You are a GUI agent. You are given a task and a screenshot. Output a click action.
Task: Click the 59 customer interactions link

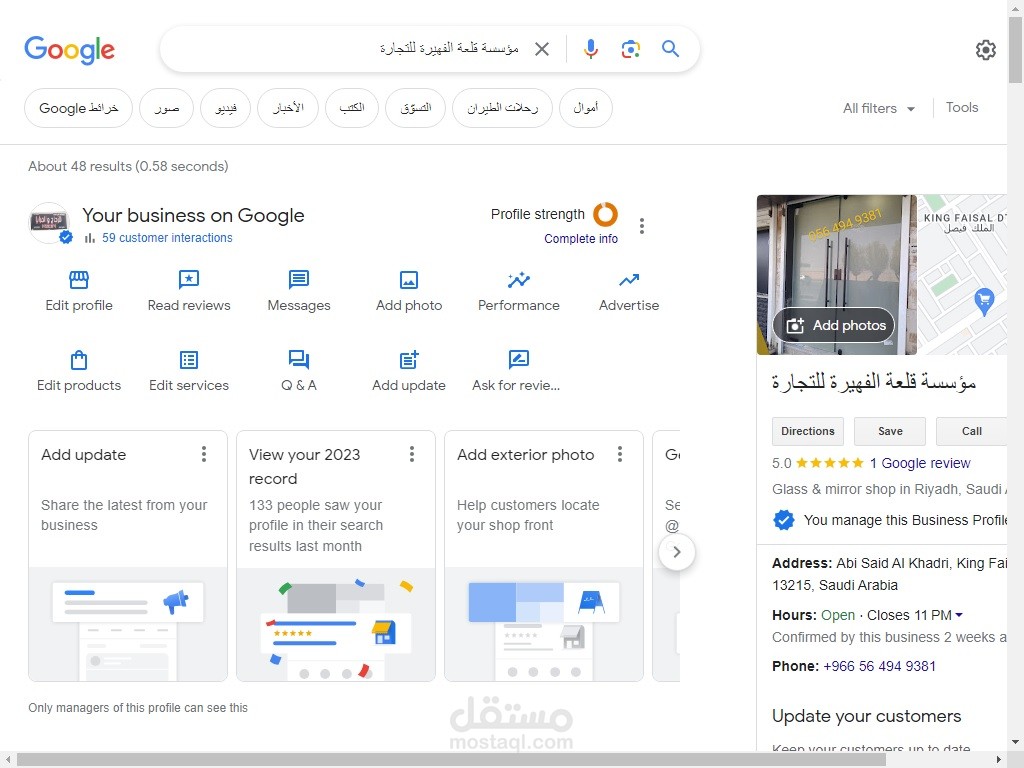tap(167, 238)
